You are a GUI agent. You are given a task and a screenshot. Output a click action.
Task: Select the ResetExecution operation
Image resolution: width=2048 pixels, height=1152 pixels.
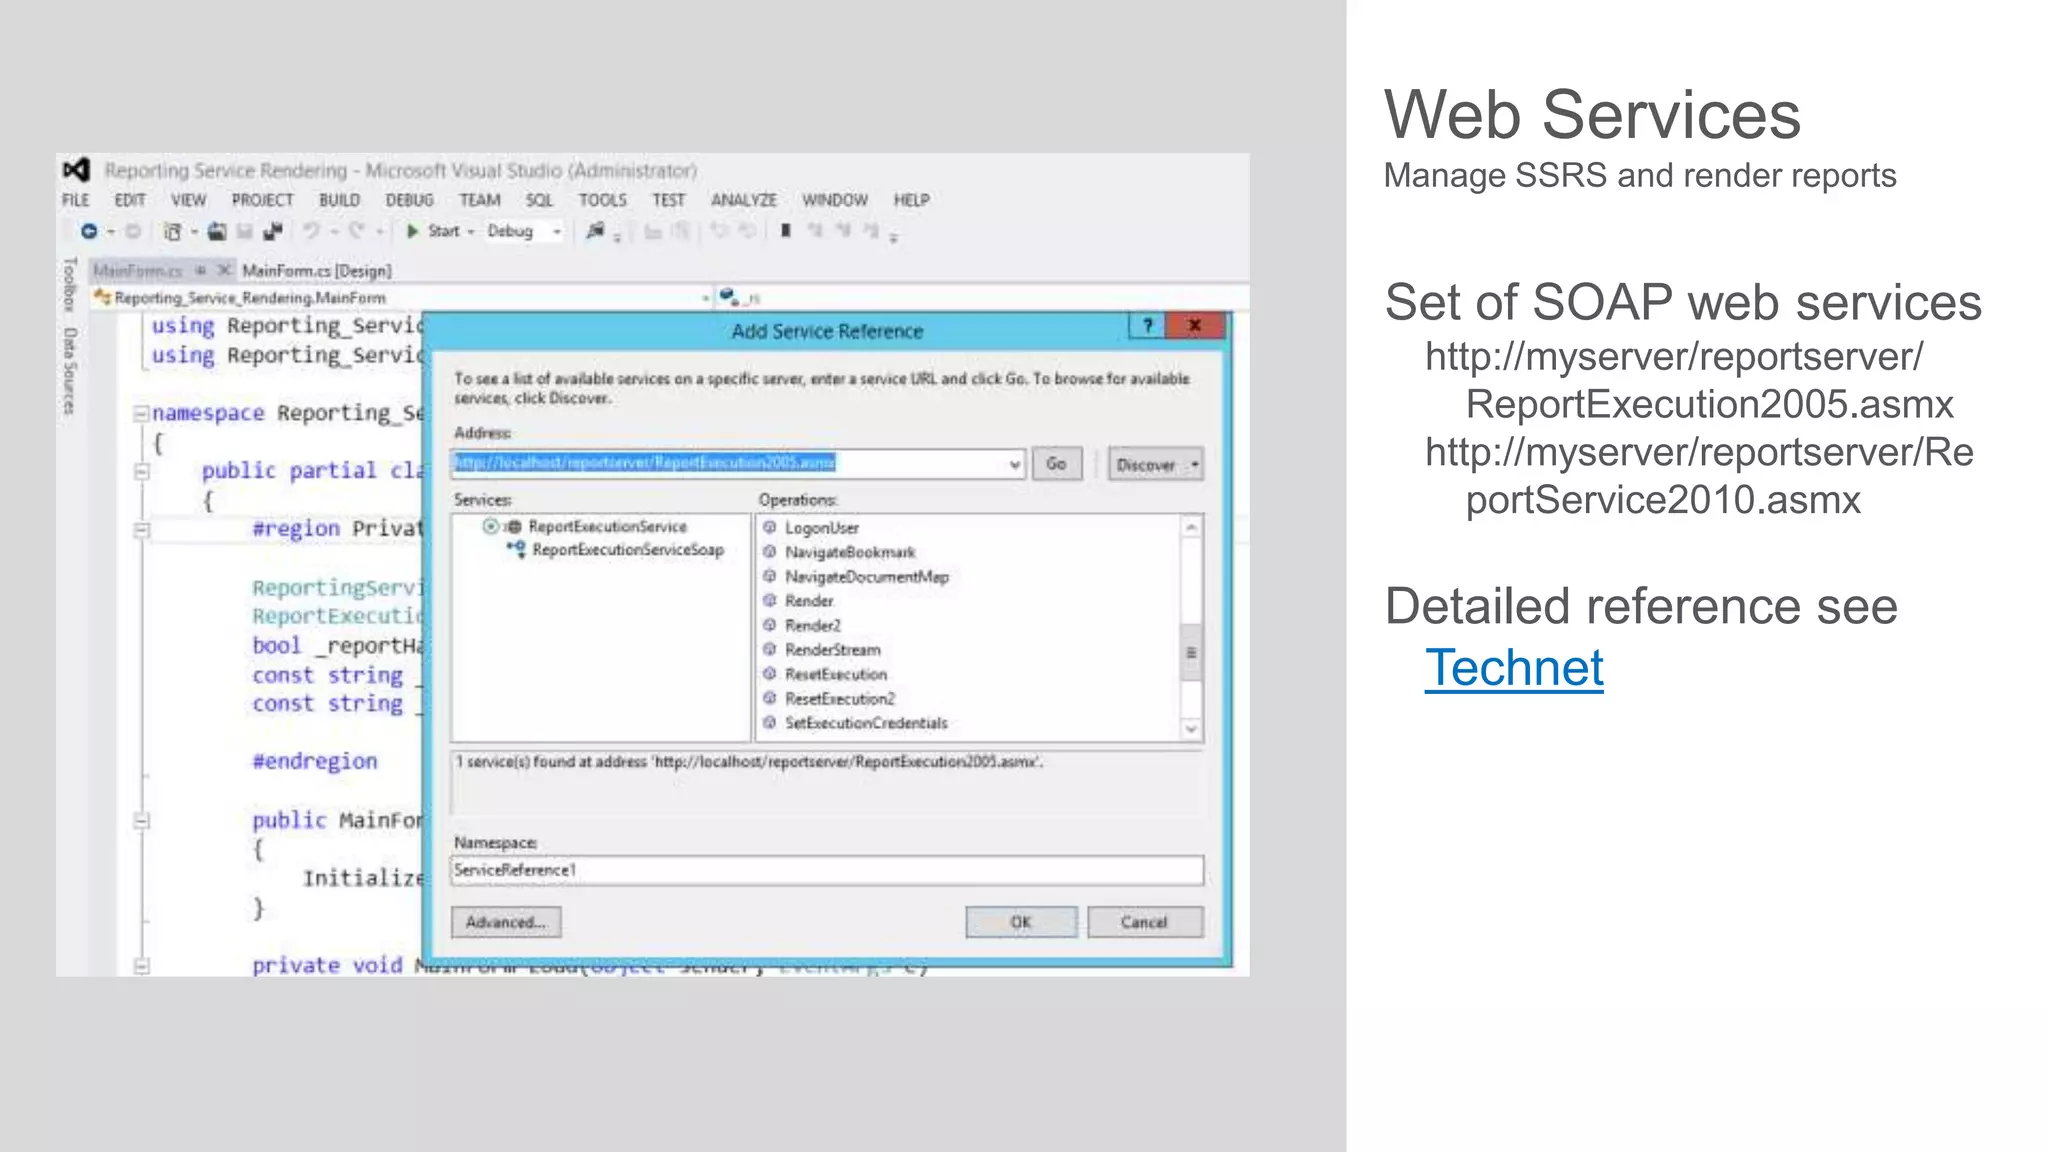[836, 674]
